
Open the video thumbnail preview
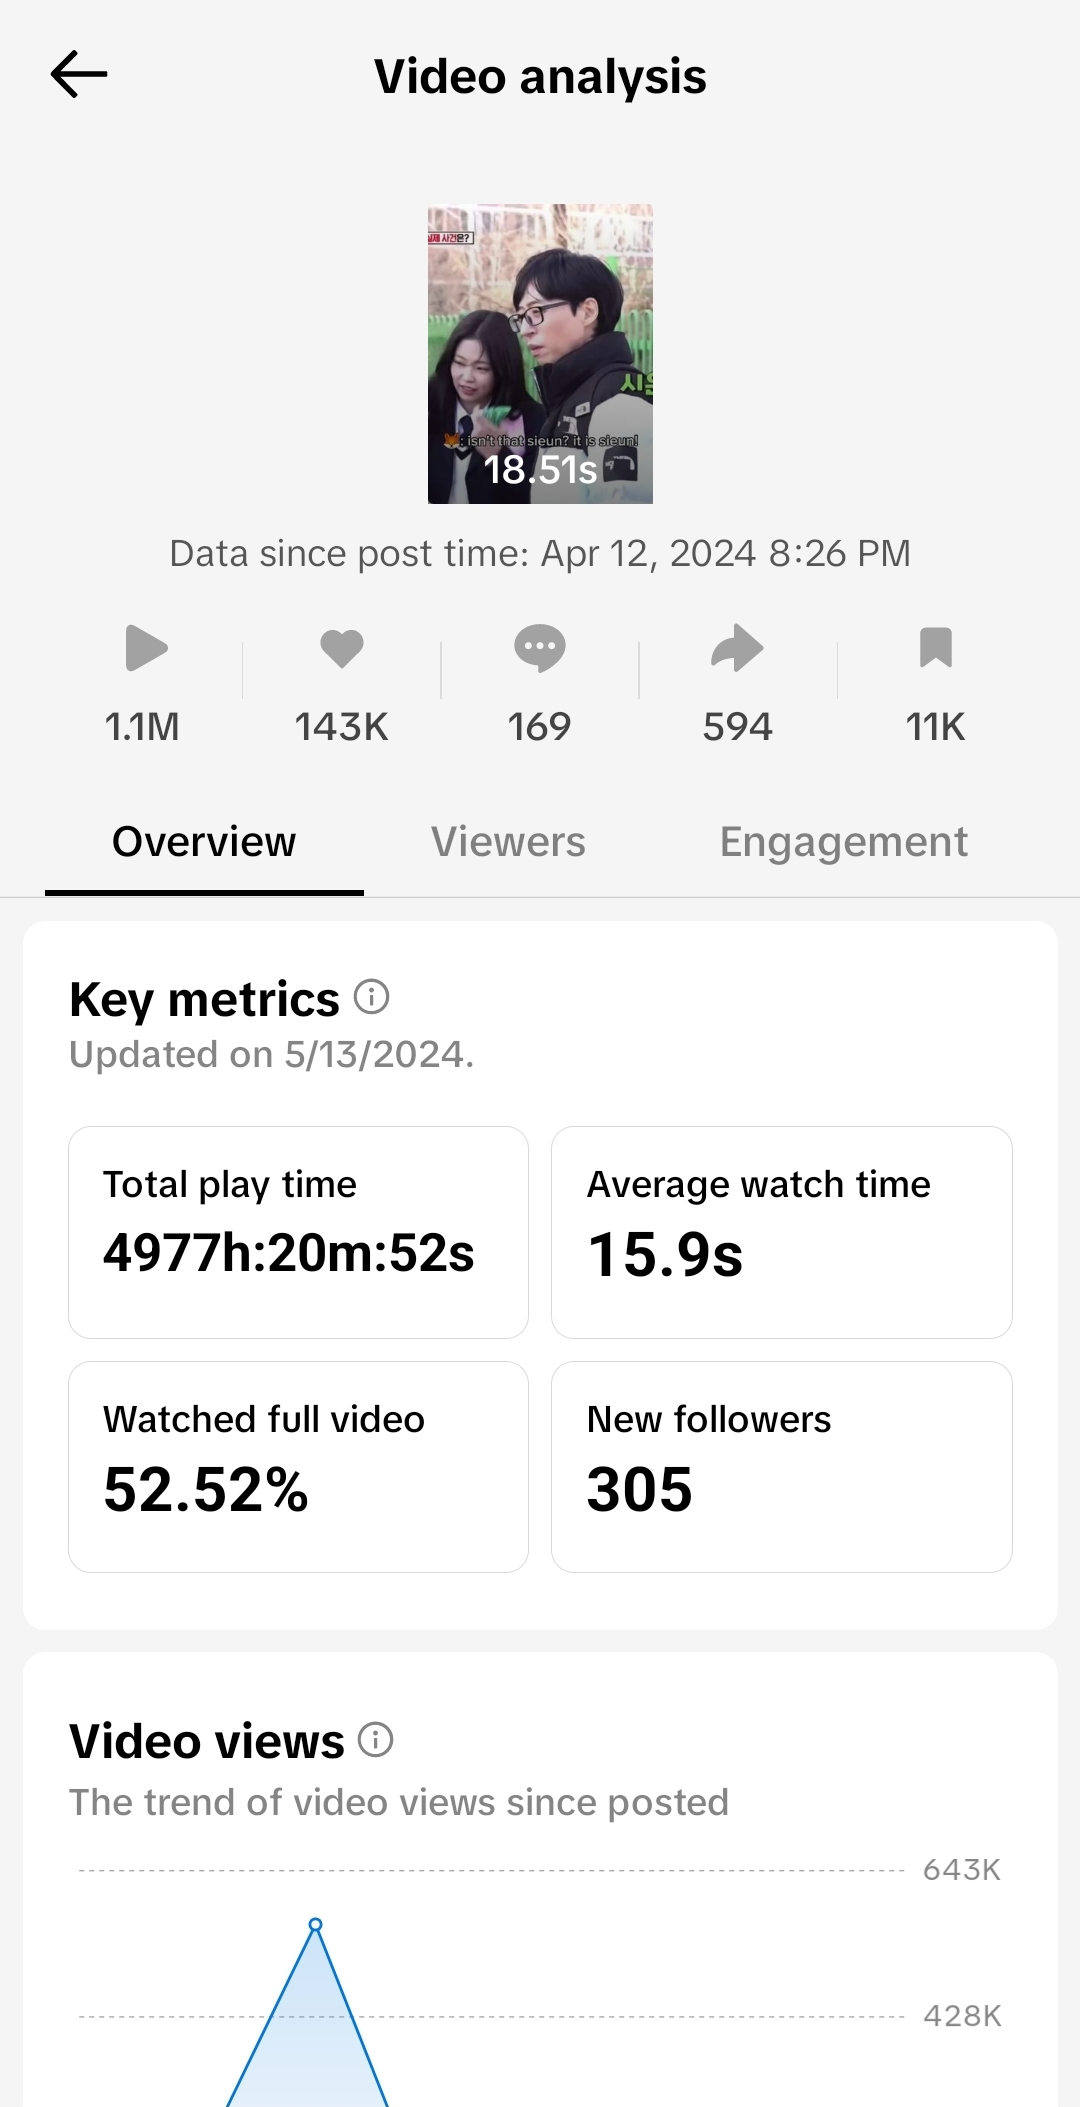(540, 354)
